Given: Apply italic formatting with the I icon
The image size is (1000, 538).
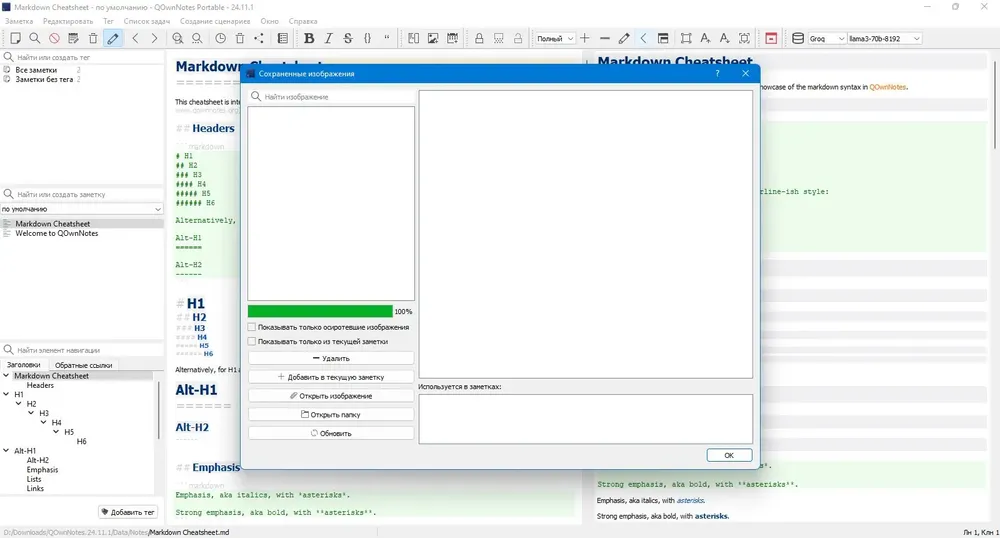Looking at the screenshot, I should 328,38.
